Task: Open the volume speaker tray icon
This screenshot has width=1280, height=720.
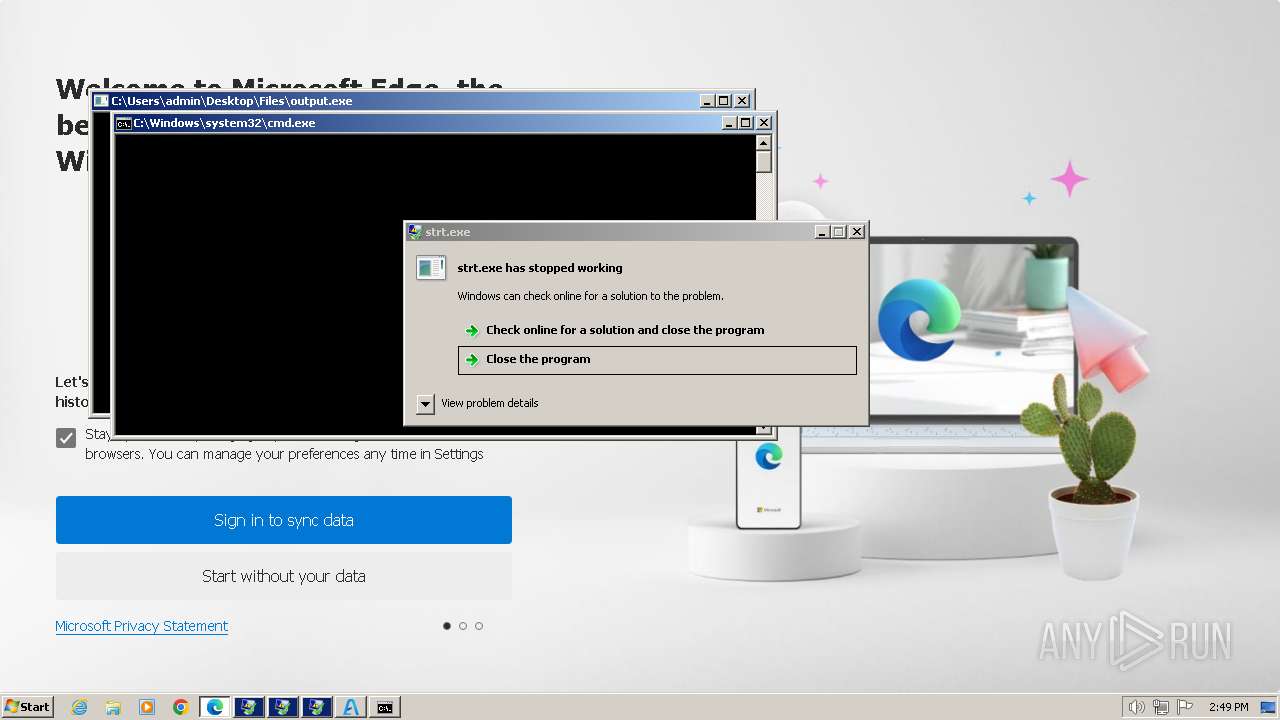Action: point(1136,707)
